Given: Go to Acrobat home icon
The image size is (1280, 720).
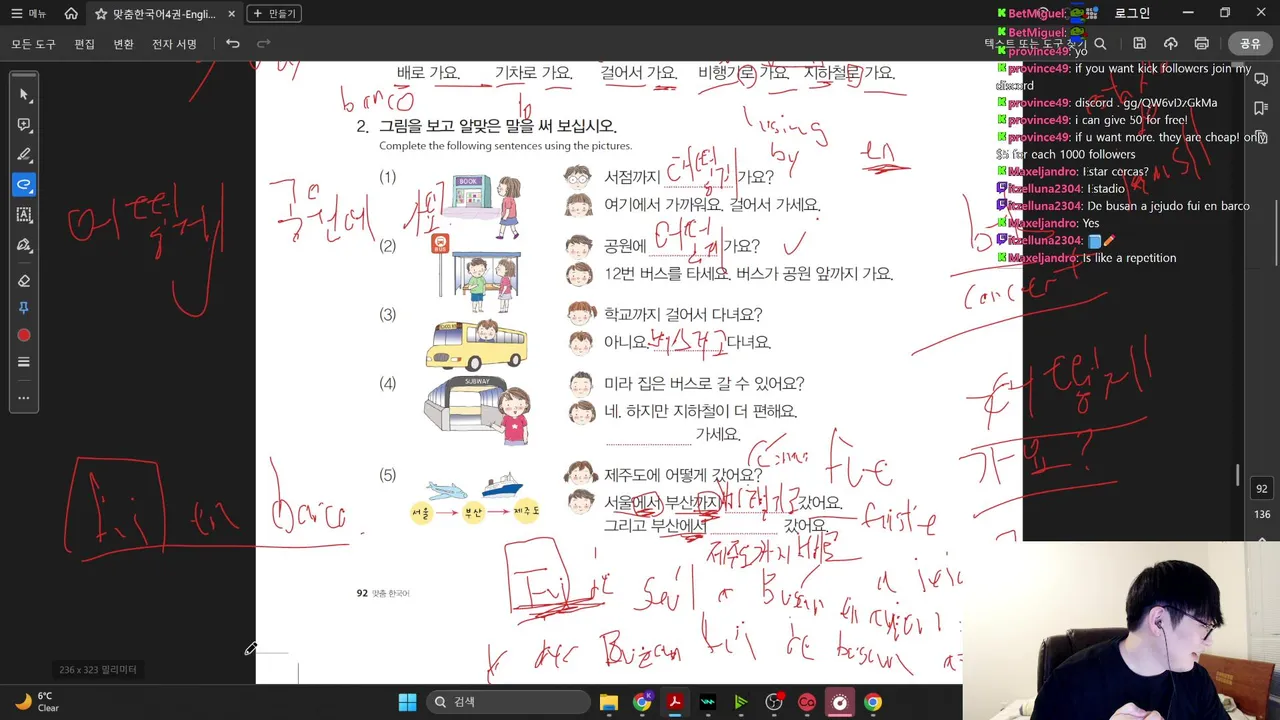Looking at the screenshot, I should pos(71,14).
